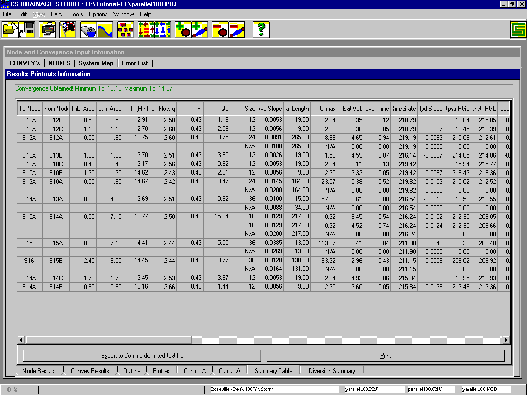Screen dimensions: 527x396
Task: Save the project using the disk icon
Action: 27,30
